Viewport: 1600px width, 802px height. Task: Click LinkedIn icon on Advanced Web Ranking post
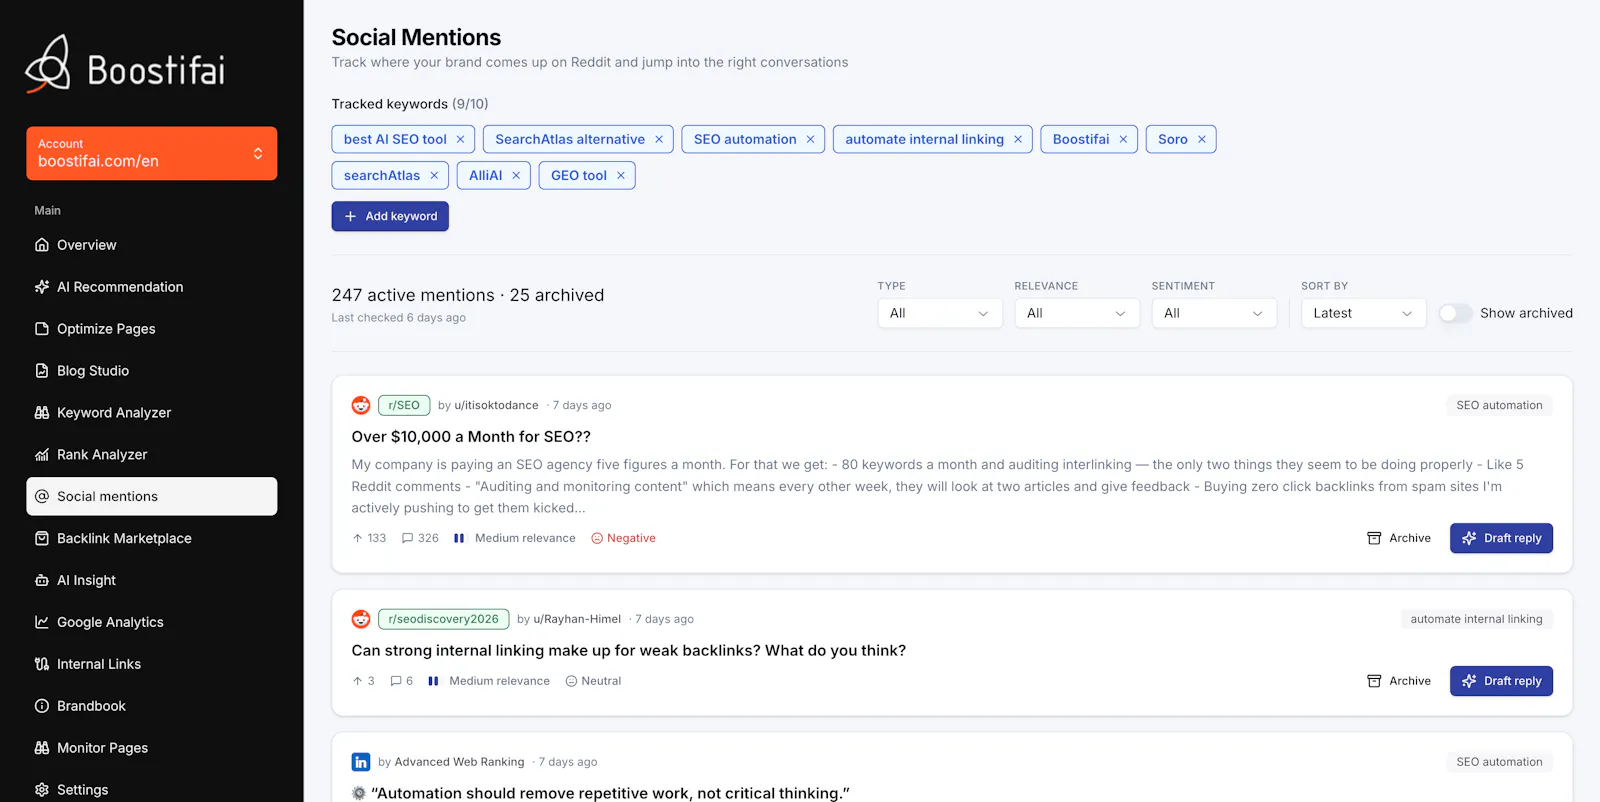[361, 762]
